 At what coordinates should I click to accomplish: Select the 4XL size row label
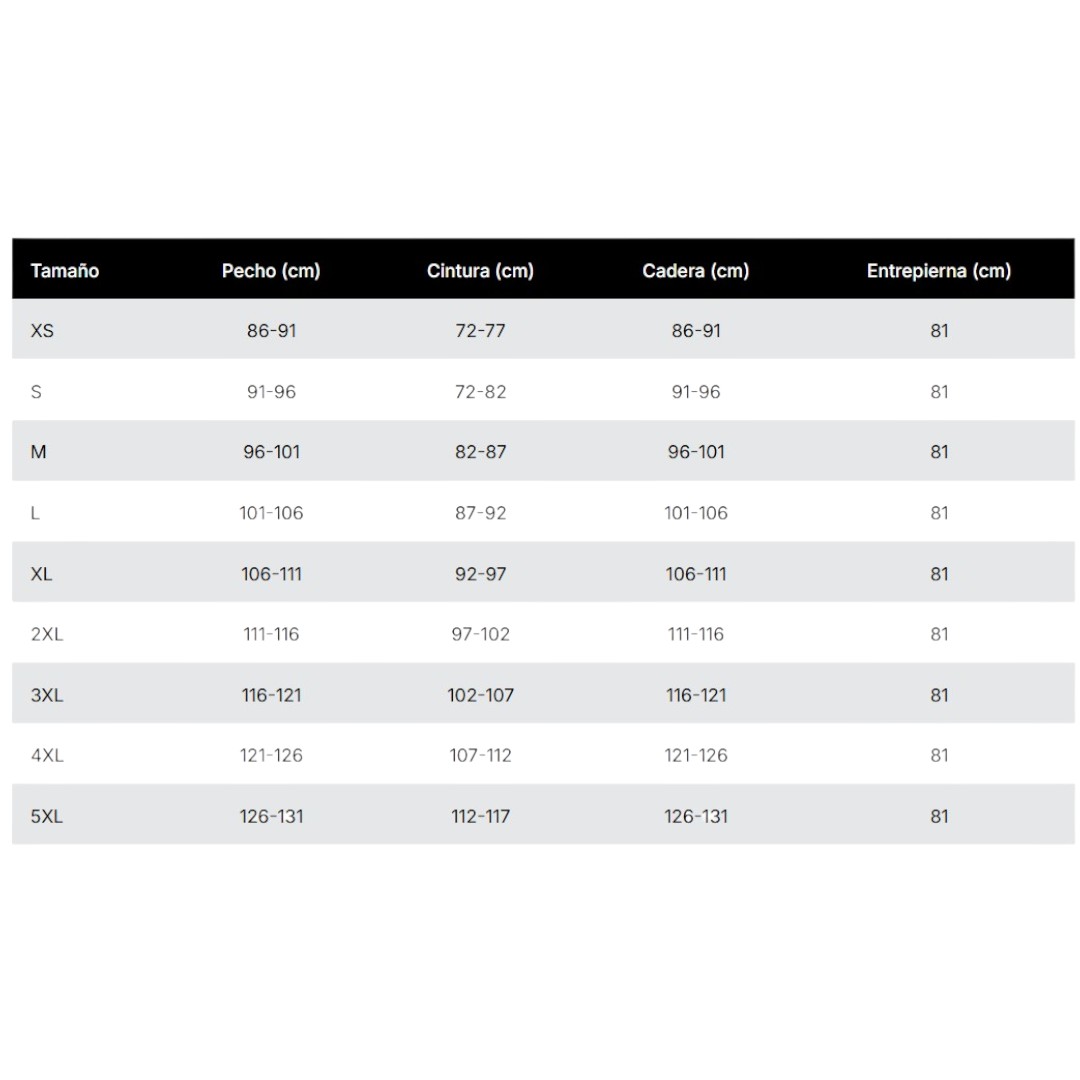pyautogui.click(x=47, y=756)
